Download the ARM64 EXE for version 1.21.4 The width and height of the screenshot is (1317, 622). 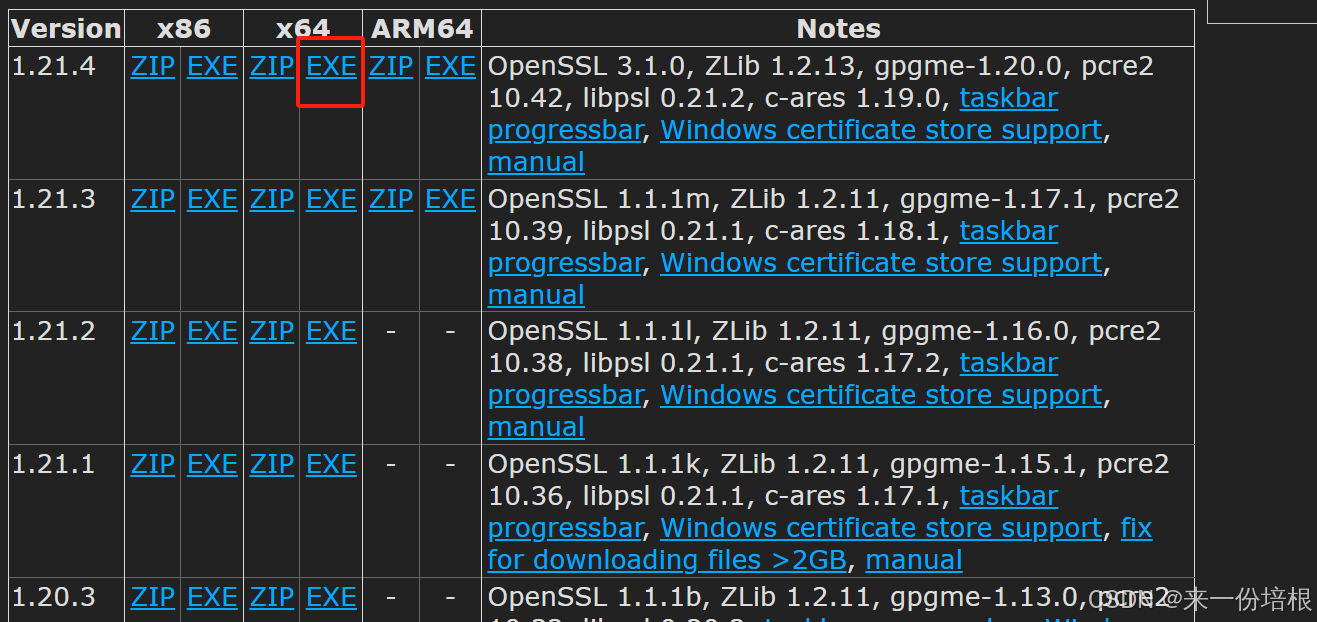[x=450, y=67]
